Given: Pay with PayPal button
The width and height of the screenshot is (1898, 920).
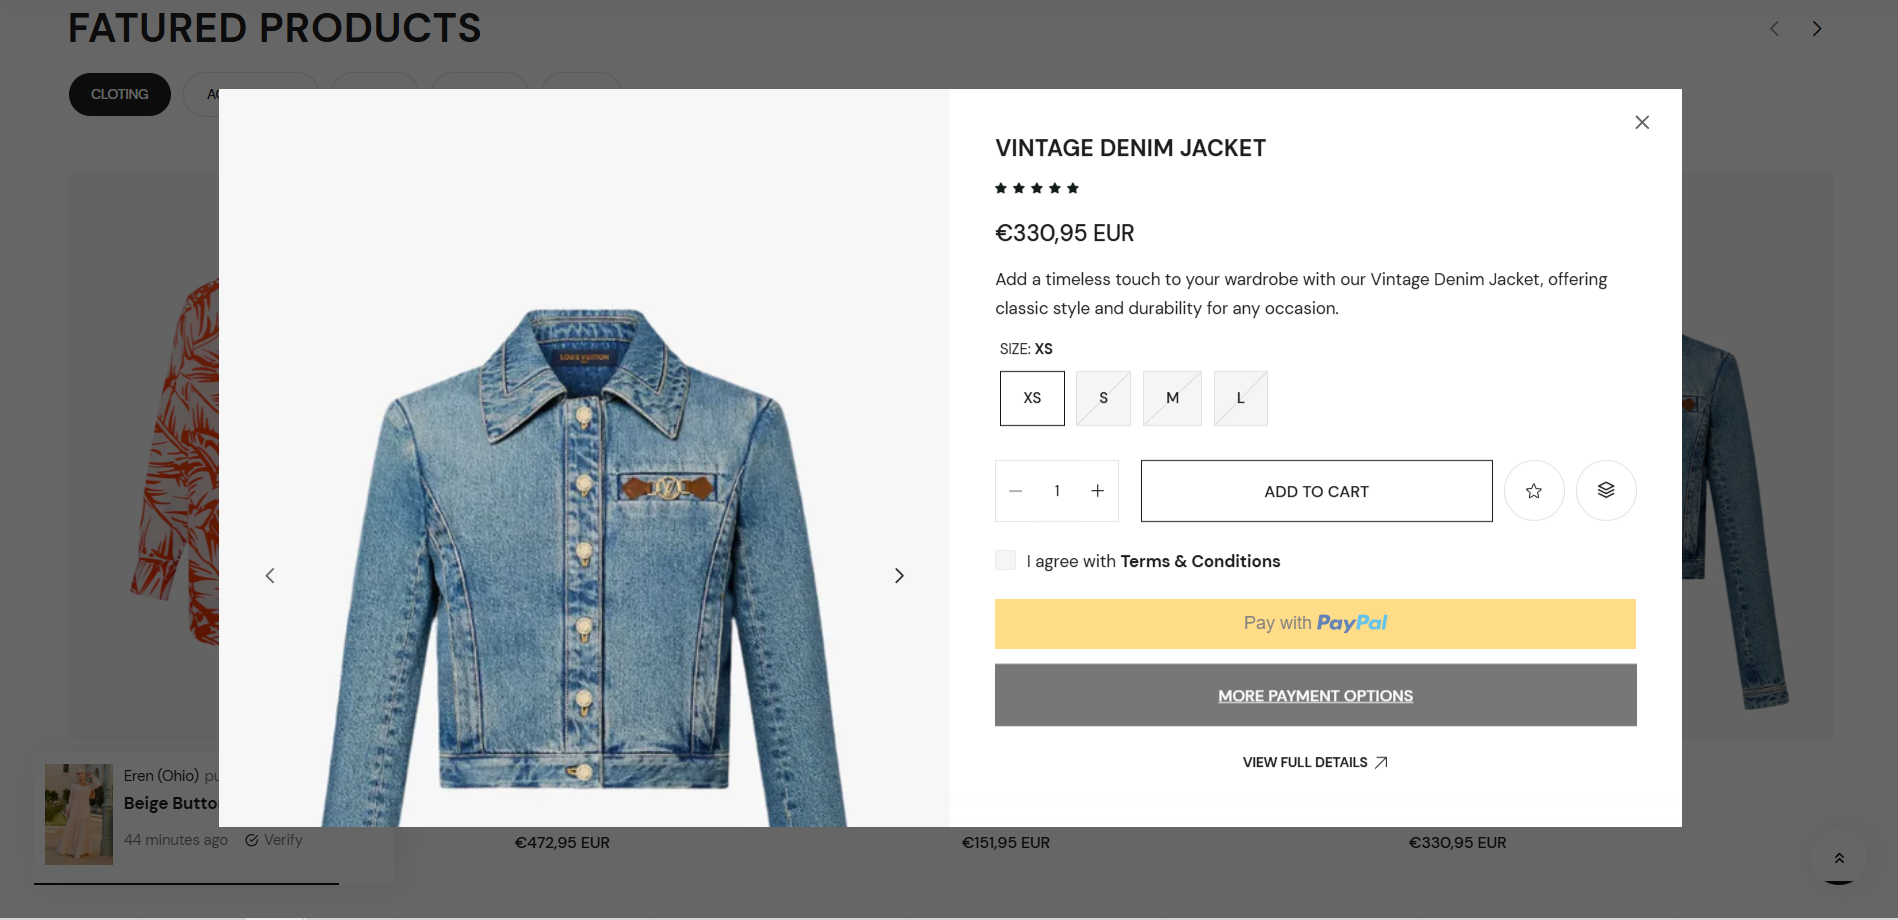Looking at the screenshot, I should click(x=1315, y=624).
